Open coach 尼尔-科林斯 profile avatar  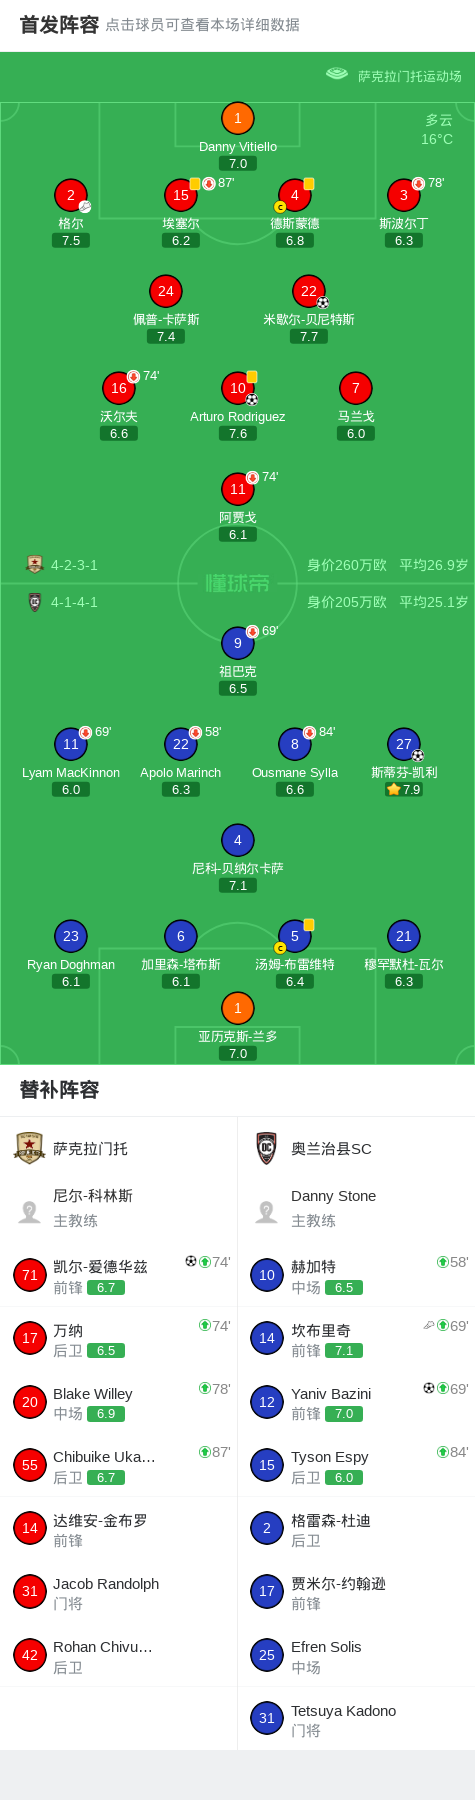[30, 1211]
